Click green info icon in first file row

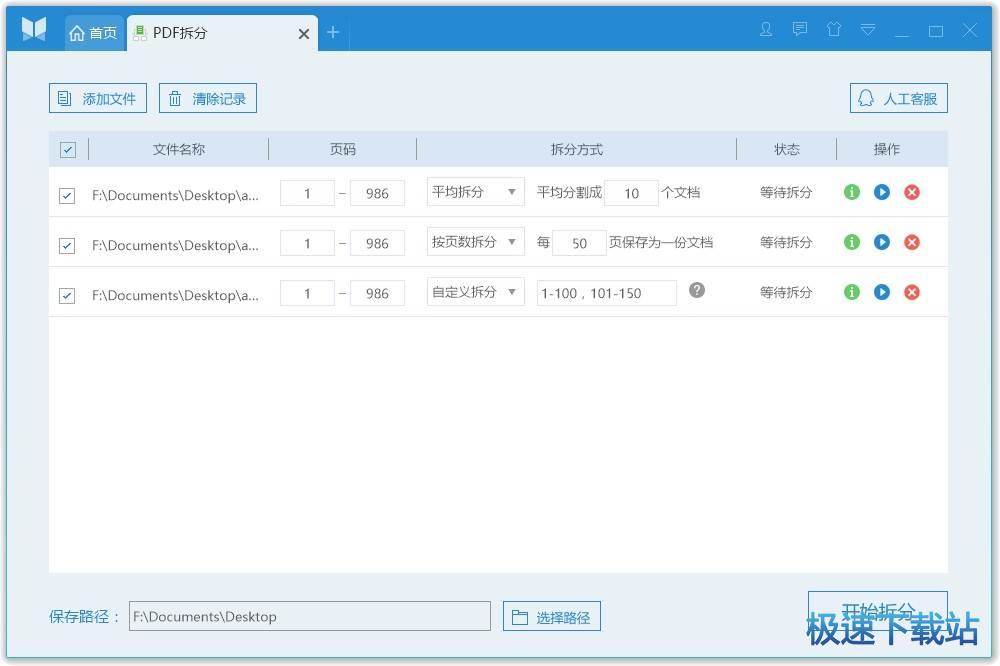pyautogui.click(x=851, y=192)
